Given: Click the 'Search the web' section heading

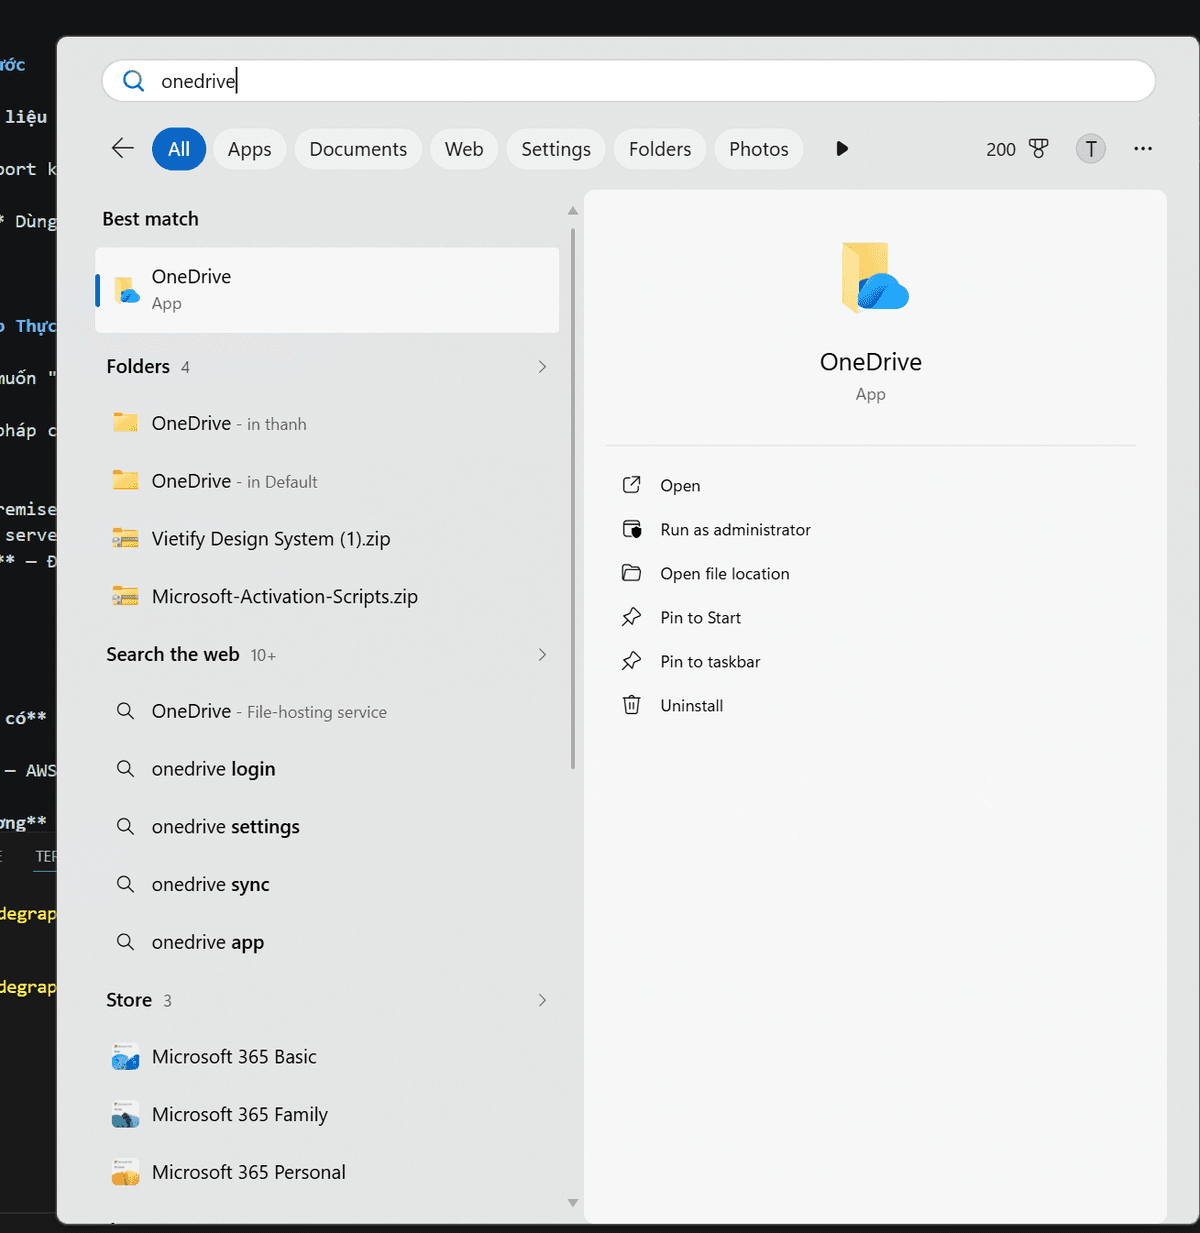Looking at the screenshot, I should (173, 655).
